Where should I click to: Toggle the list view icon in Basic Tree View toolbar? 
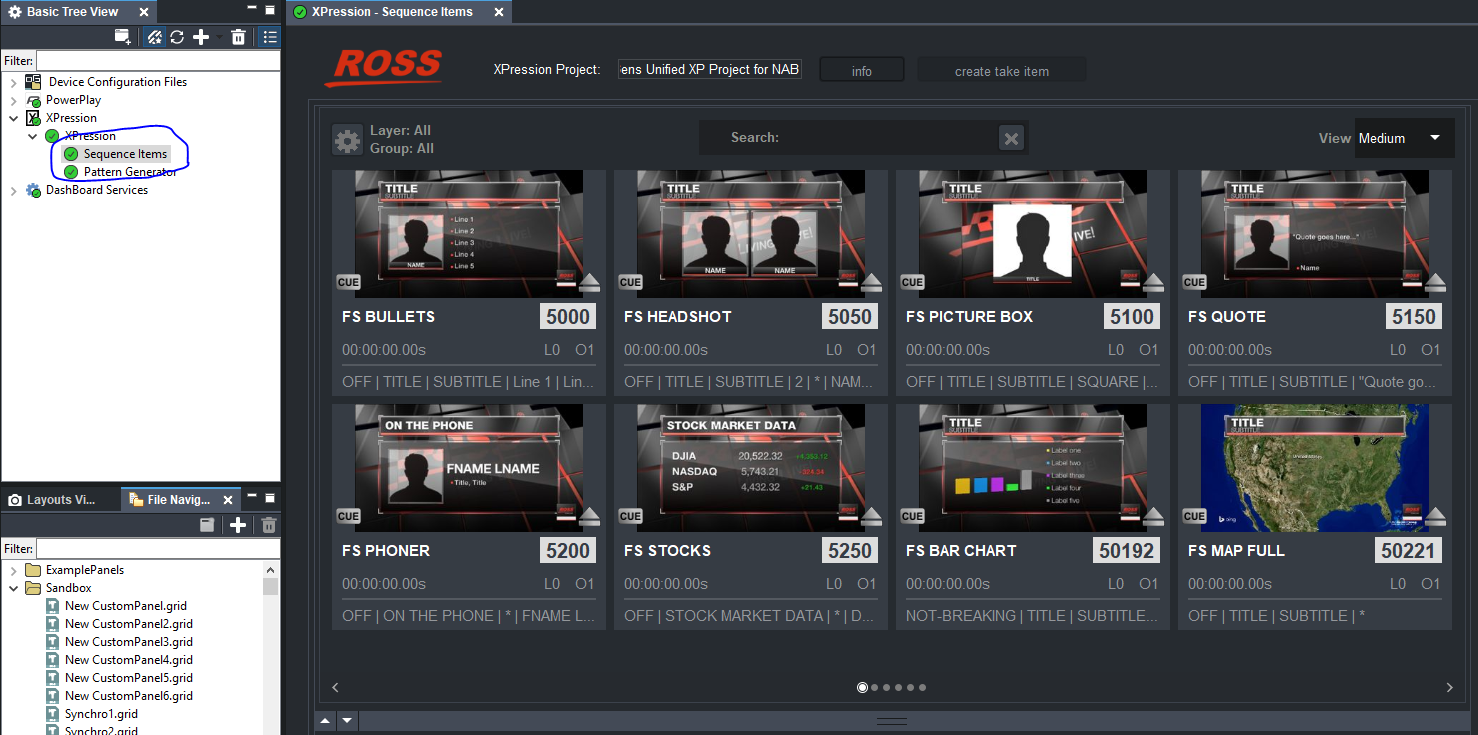[x=269, y=37]
